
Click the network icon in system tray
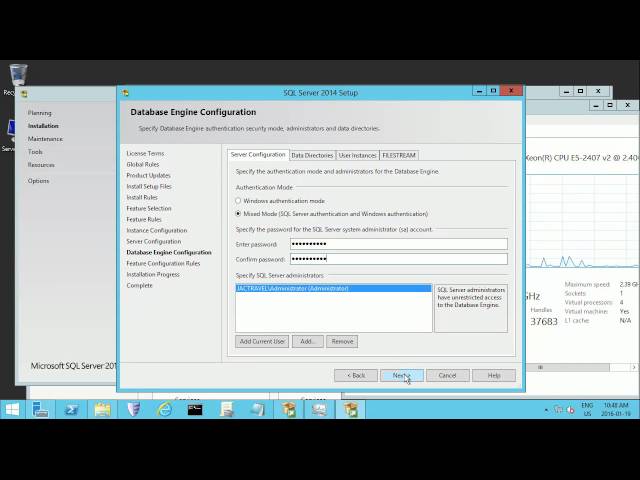coord(558,409)
